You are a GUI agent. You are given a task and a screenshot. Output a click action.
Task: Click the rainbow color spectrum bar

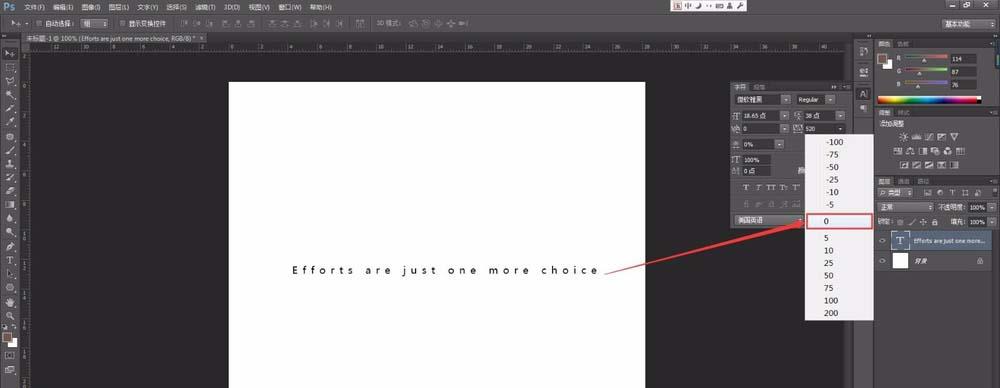(x=929, y=100)
